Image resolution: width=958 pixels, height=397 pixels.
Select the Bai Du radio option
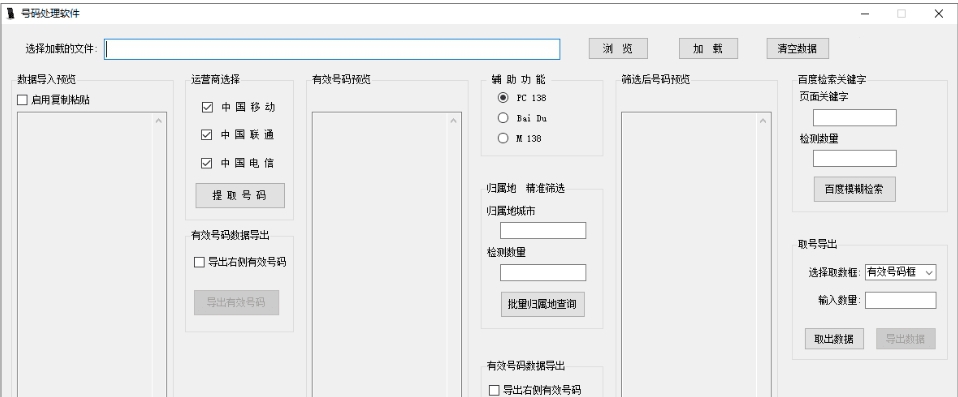503,118
